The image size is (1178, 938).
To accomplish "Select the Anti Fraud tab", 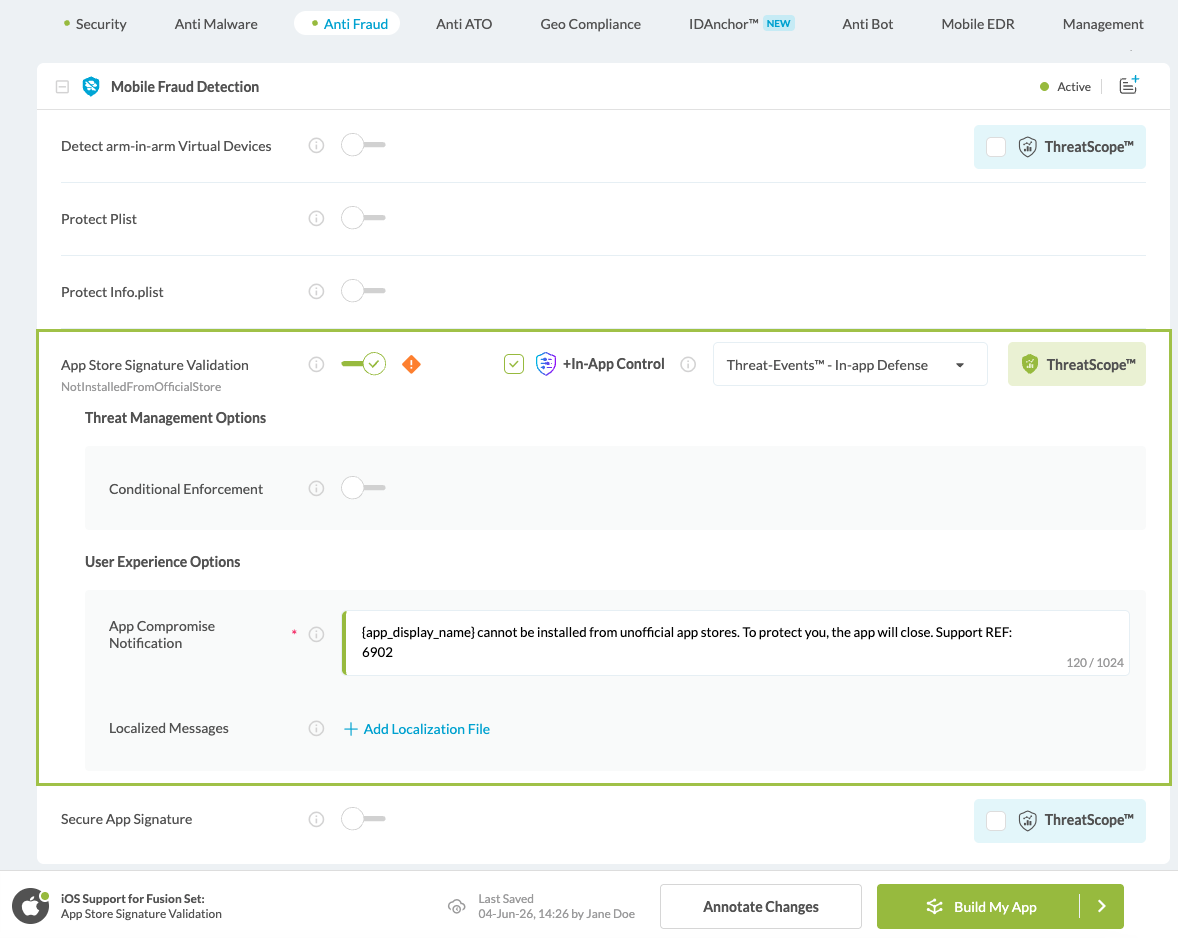I will tap(347, 24).
